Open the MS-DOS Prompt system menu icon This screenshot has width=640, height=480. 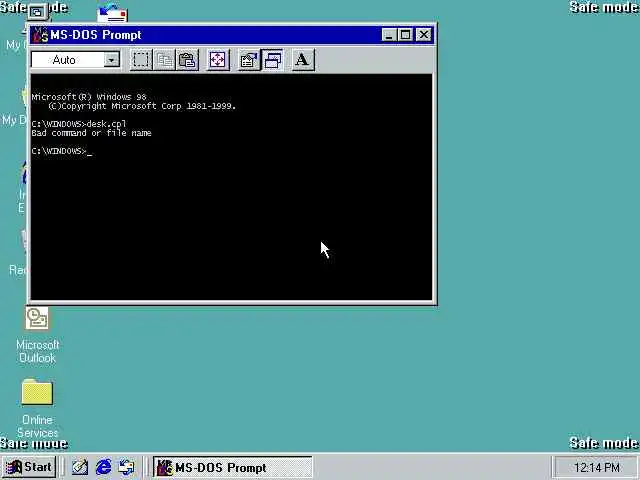[40, 35]
